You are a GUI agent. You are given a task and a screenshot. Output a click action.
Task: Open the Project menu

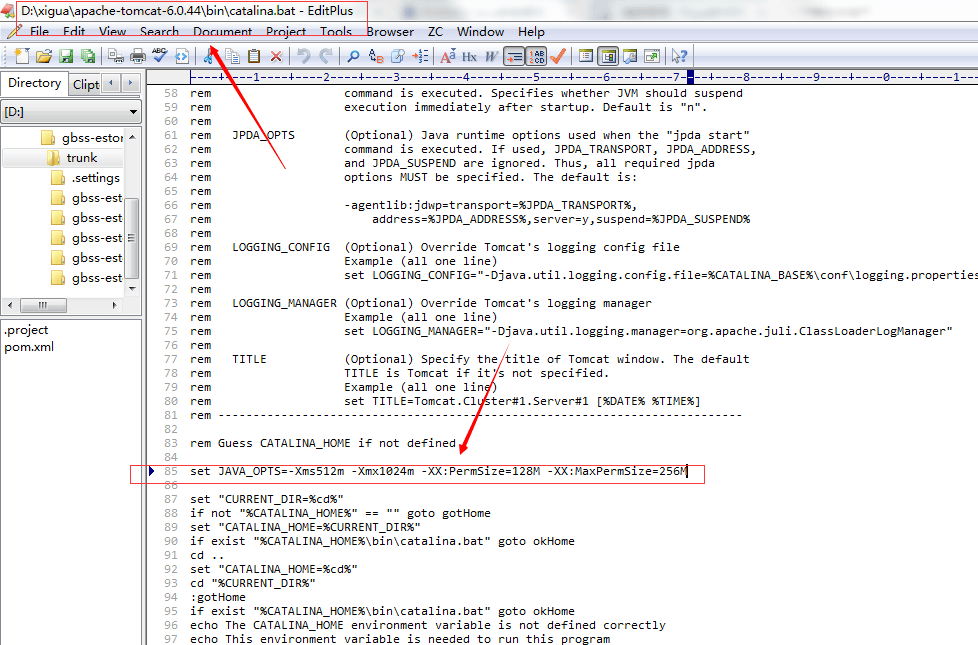click(x=286, y=32)
